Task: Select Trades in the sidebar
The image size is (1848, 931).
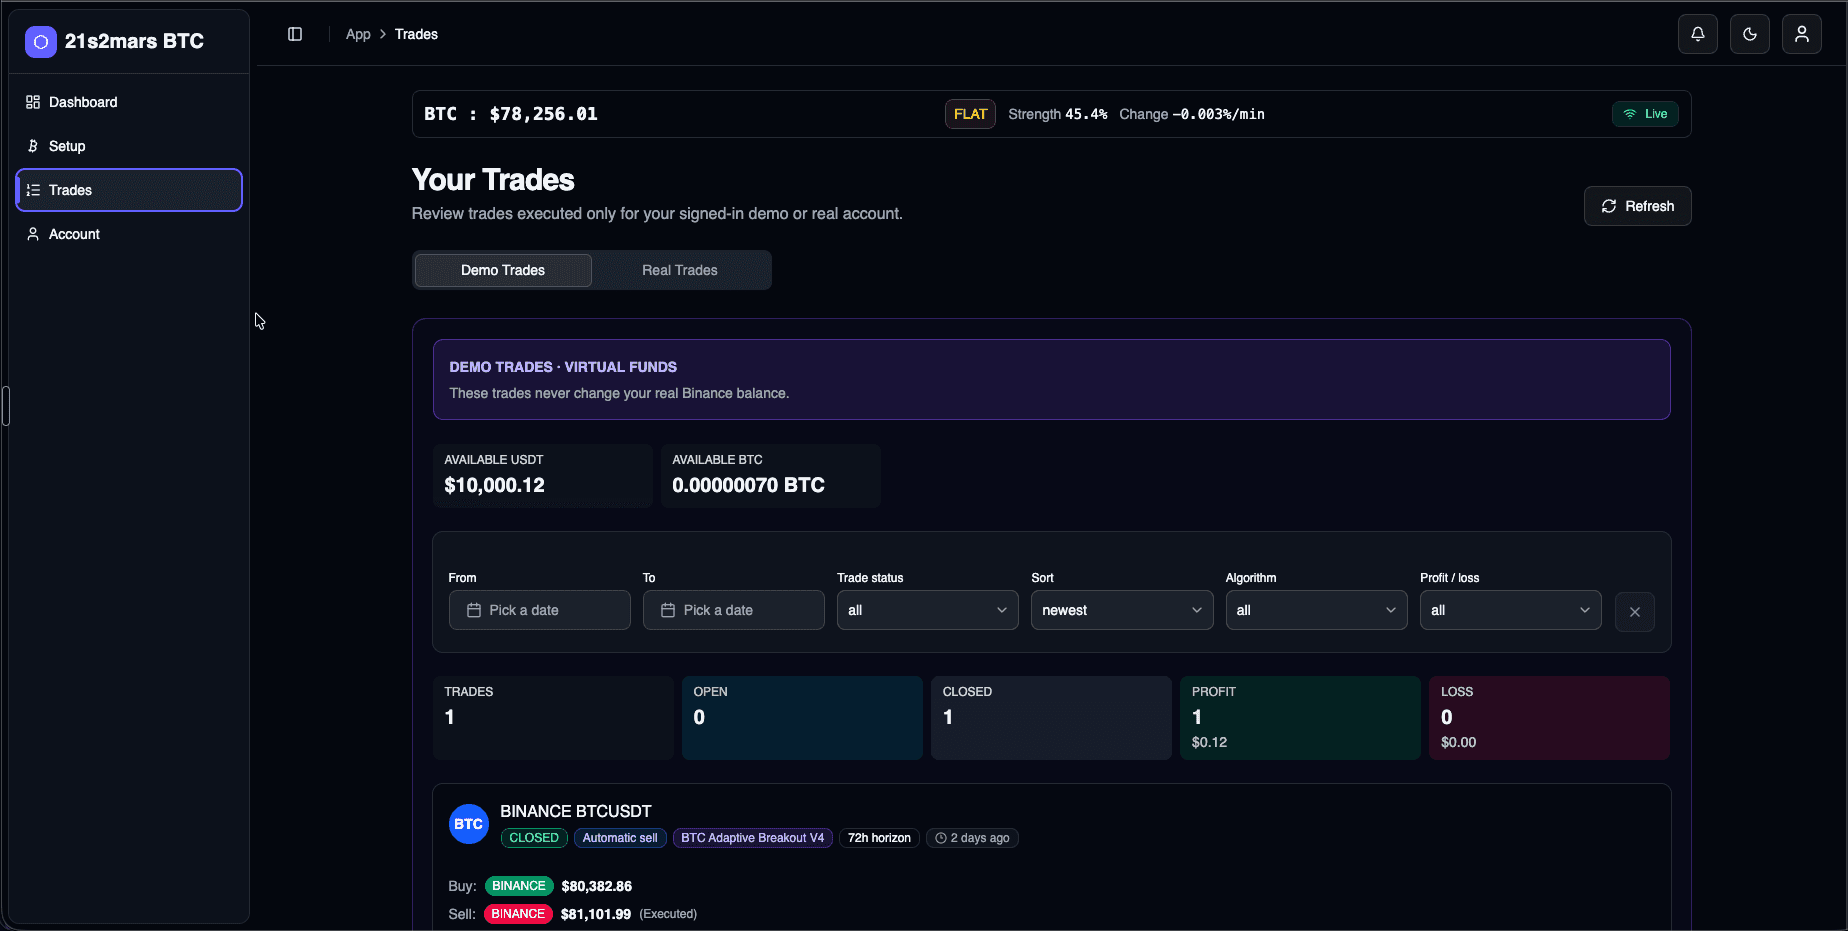Action: (129, 190)
